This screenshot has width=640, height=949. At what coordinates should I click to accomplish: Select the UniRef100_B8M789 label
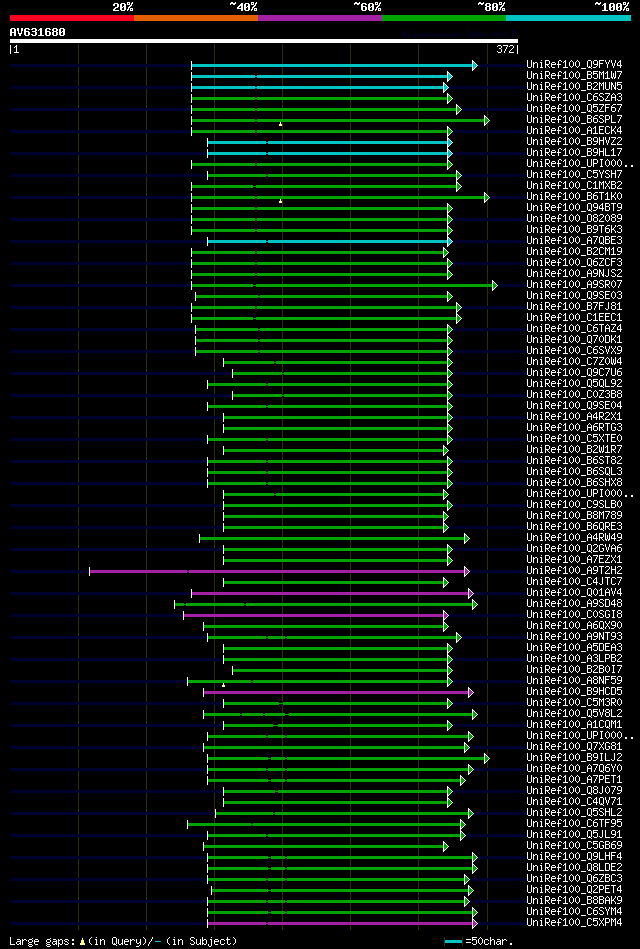[574, 516]
